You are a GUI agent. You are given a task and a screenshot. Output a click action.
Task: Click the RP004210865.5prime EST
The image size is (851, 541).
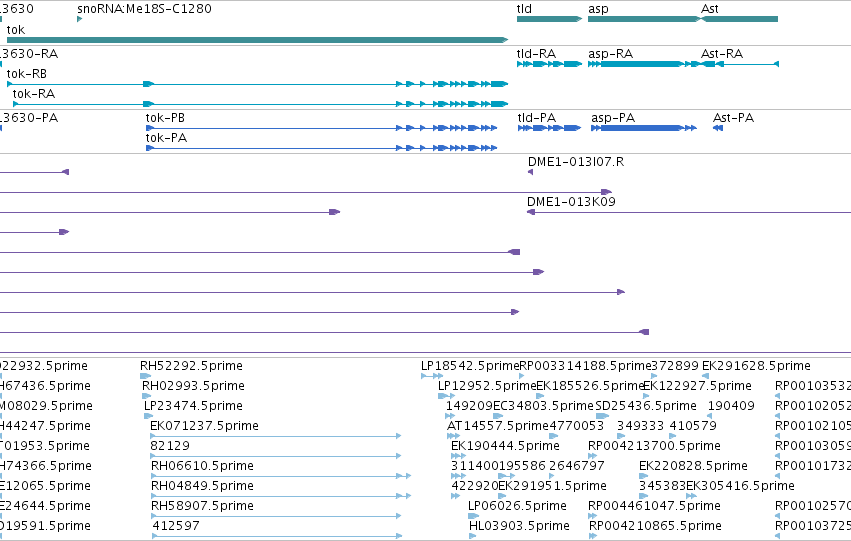pos(593,536)
